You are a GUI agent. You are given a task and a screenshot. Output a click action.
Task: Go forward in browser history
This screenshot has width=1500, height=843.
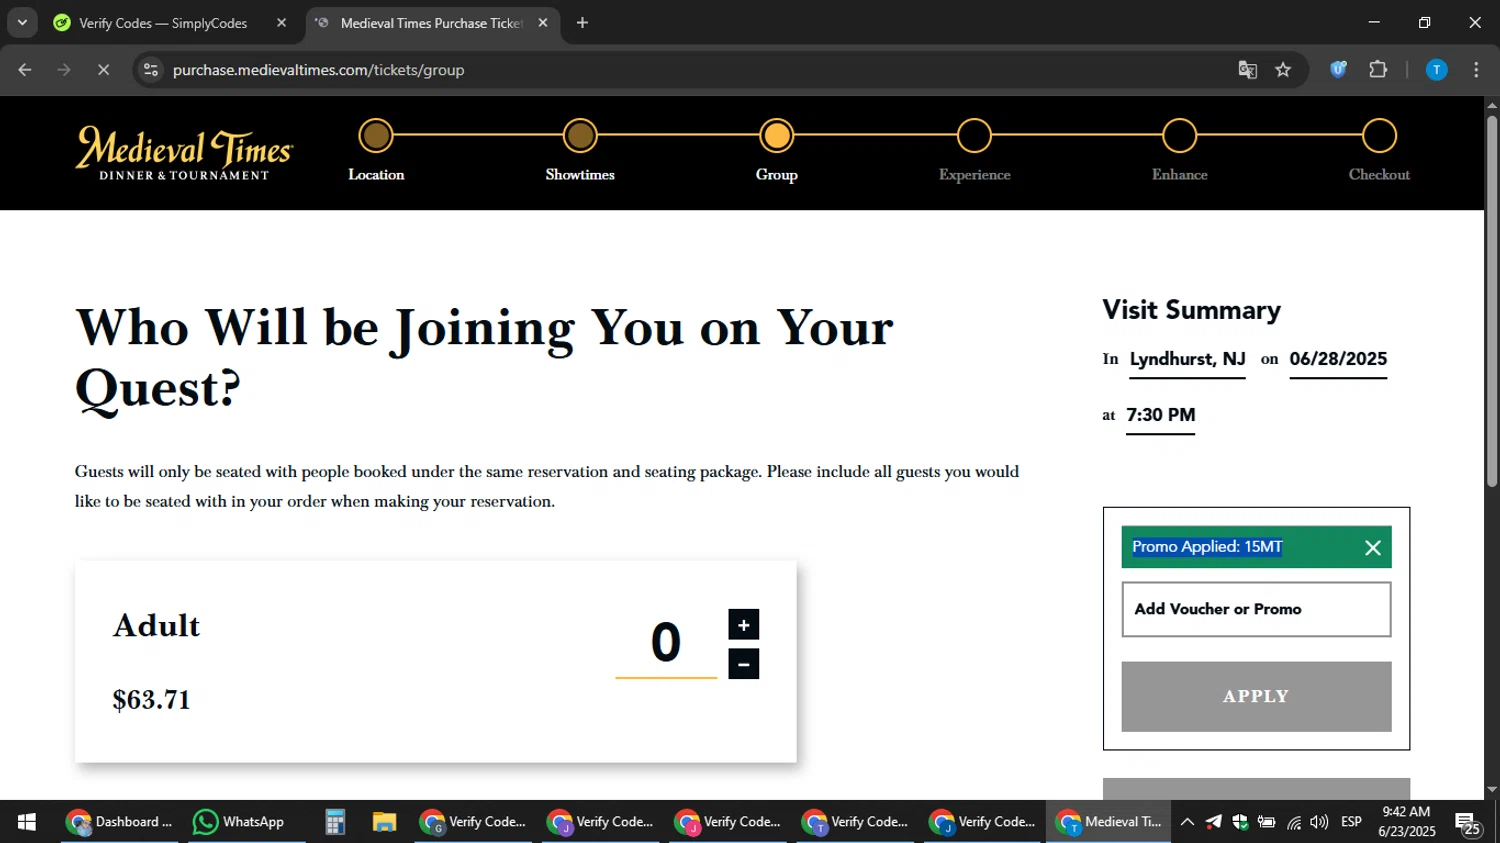coord(64,70)
